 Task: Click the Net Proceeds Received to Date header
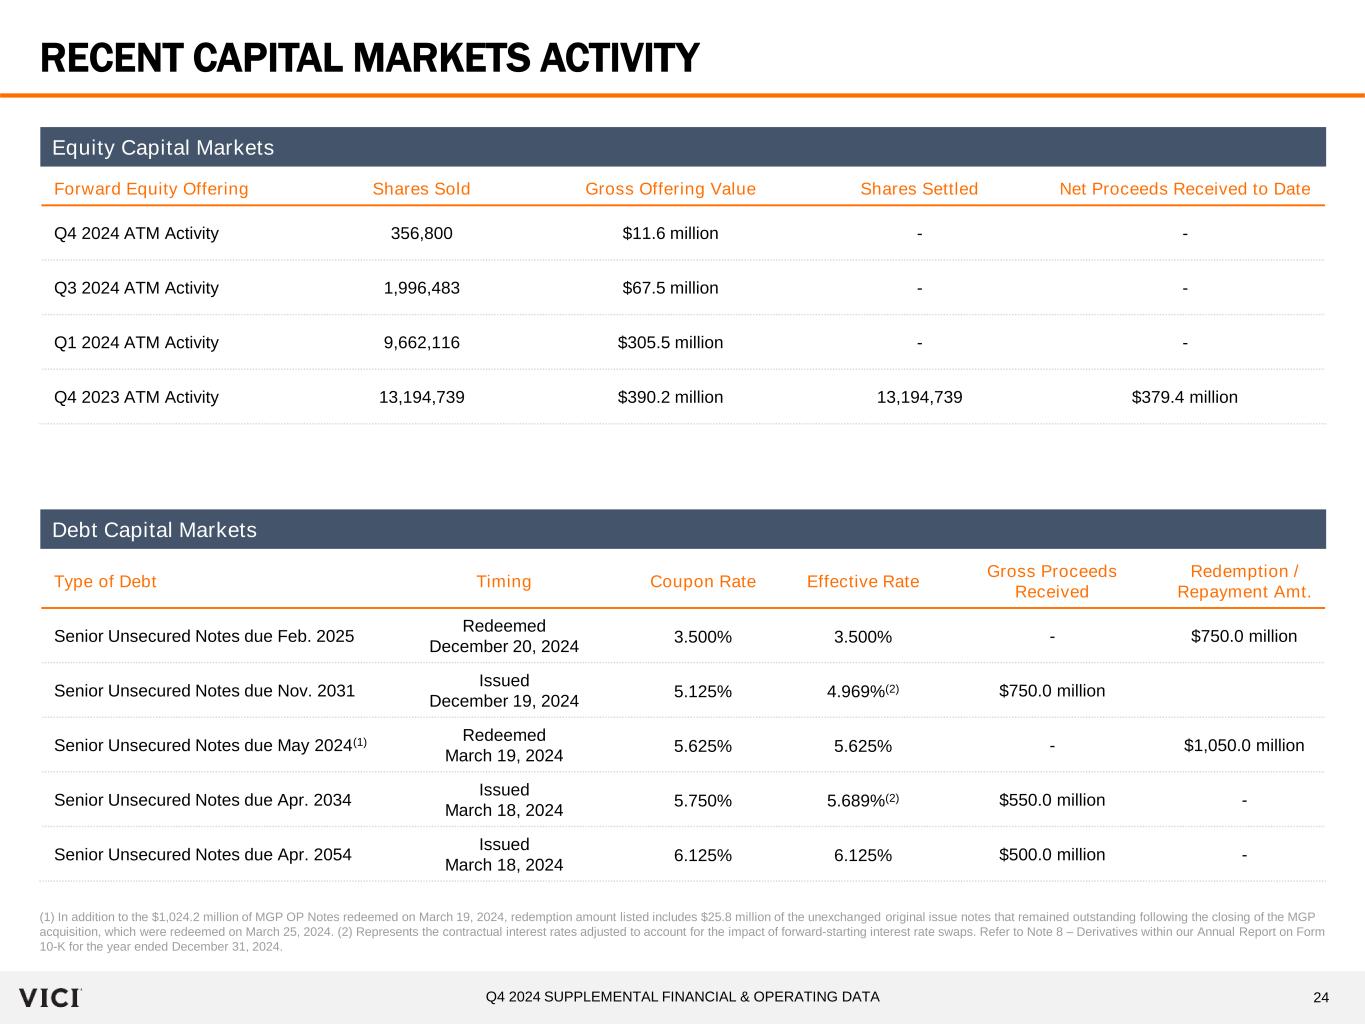coord(1184,189)
